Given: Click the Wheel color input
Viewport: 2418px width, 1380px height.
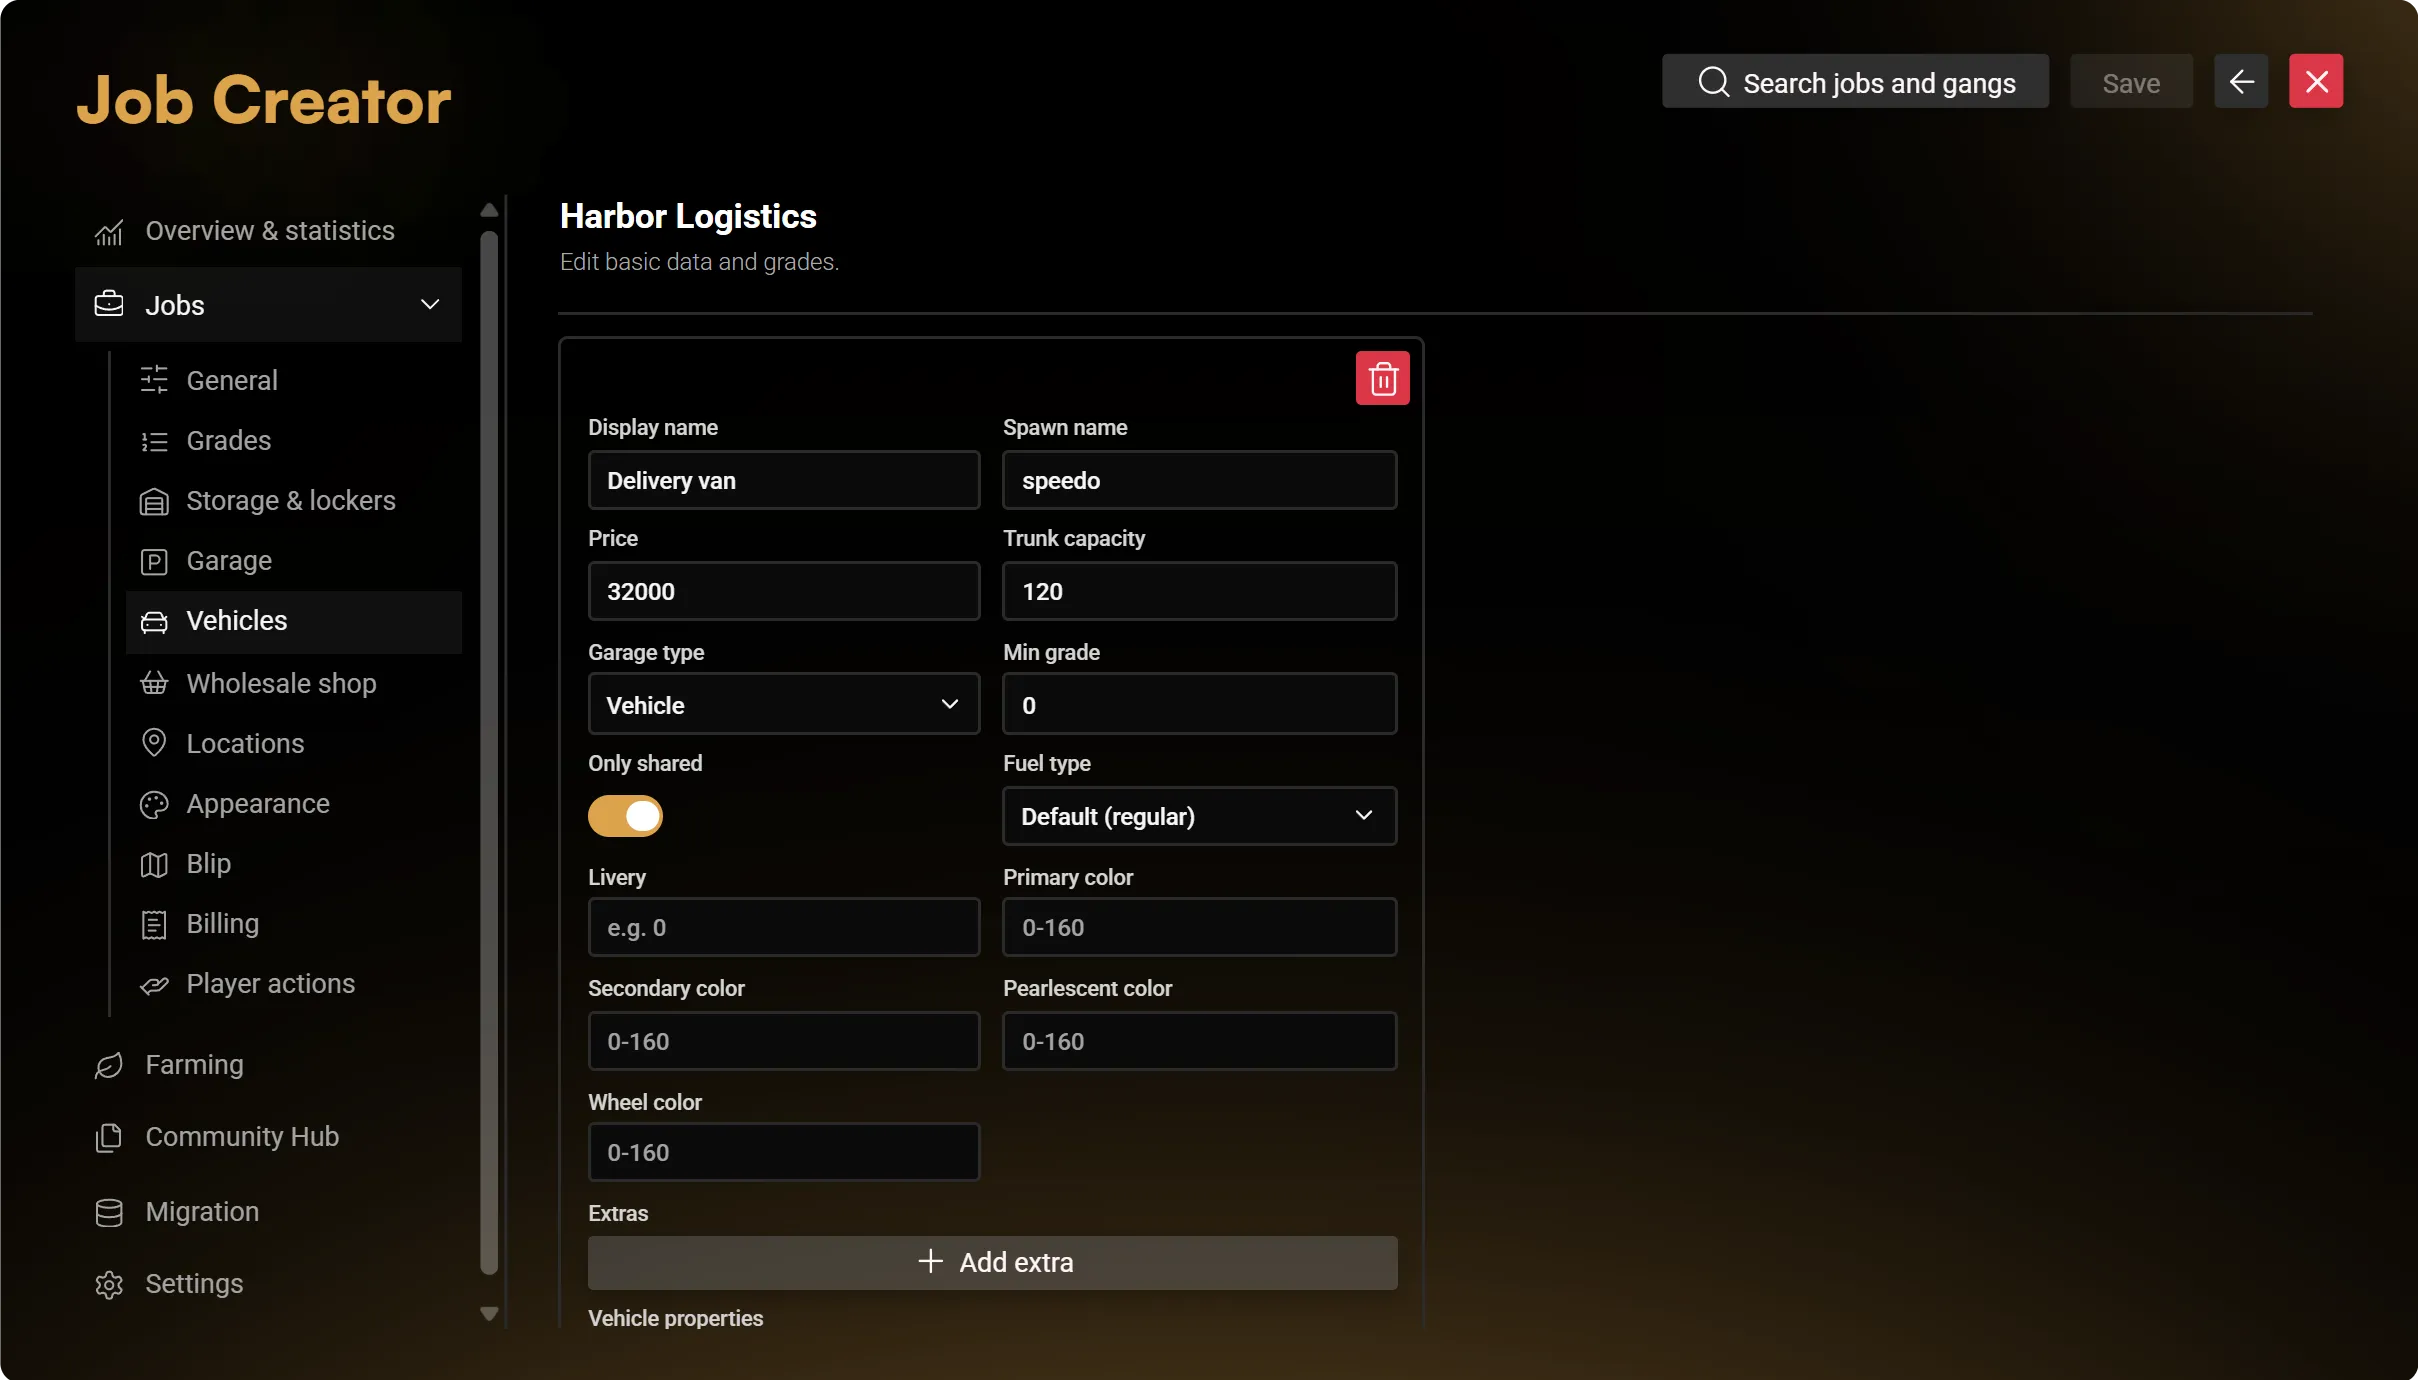Looking at the screenshot, I should pos(784,1152).
